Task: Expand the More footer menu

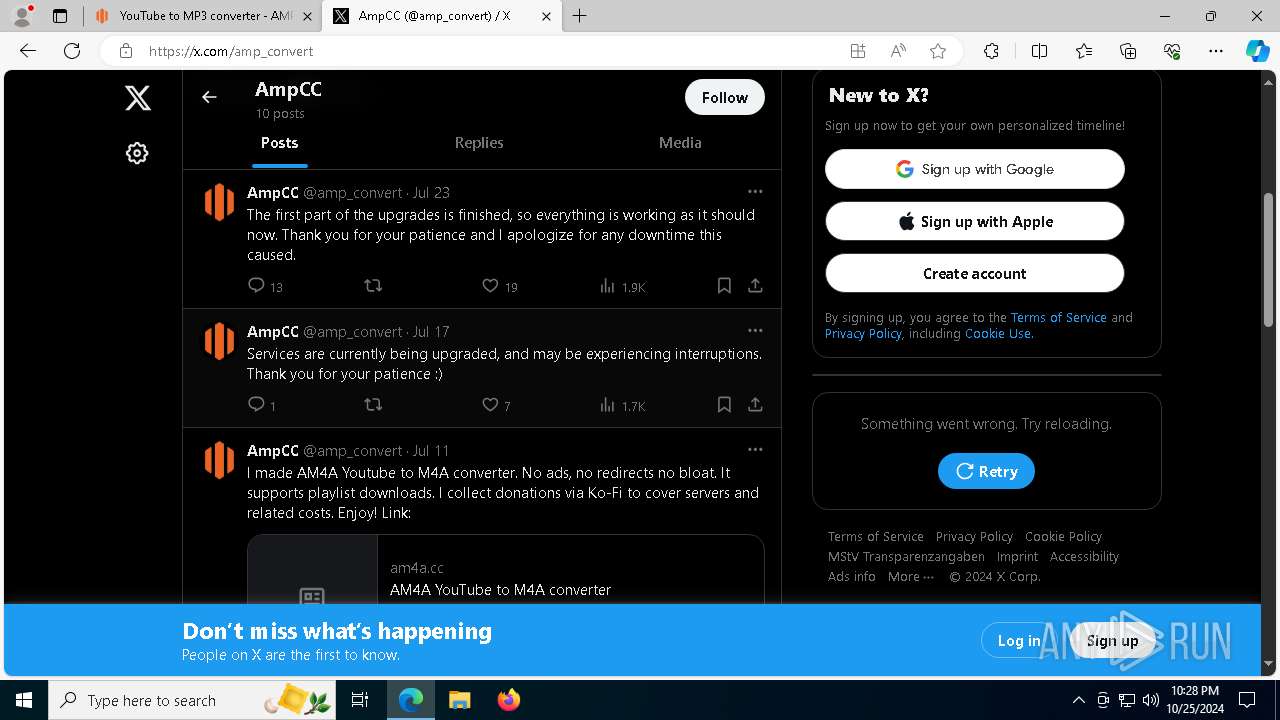Action: [x=911, y=577]
